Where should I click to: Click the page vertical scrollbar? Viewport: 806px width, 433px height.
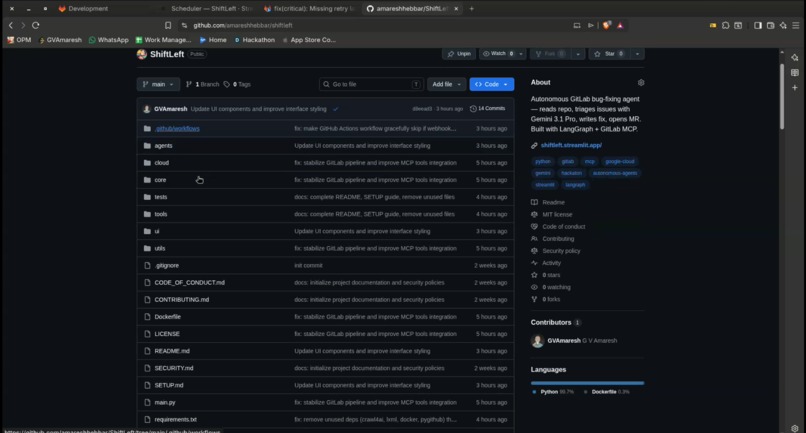coord(782,97)
